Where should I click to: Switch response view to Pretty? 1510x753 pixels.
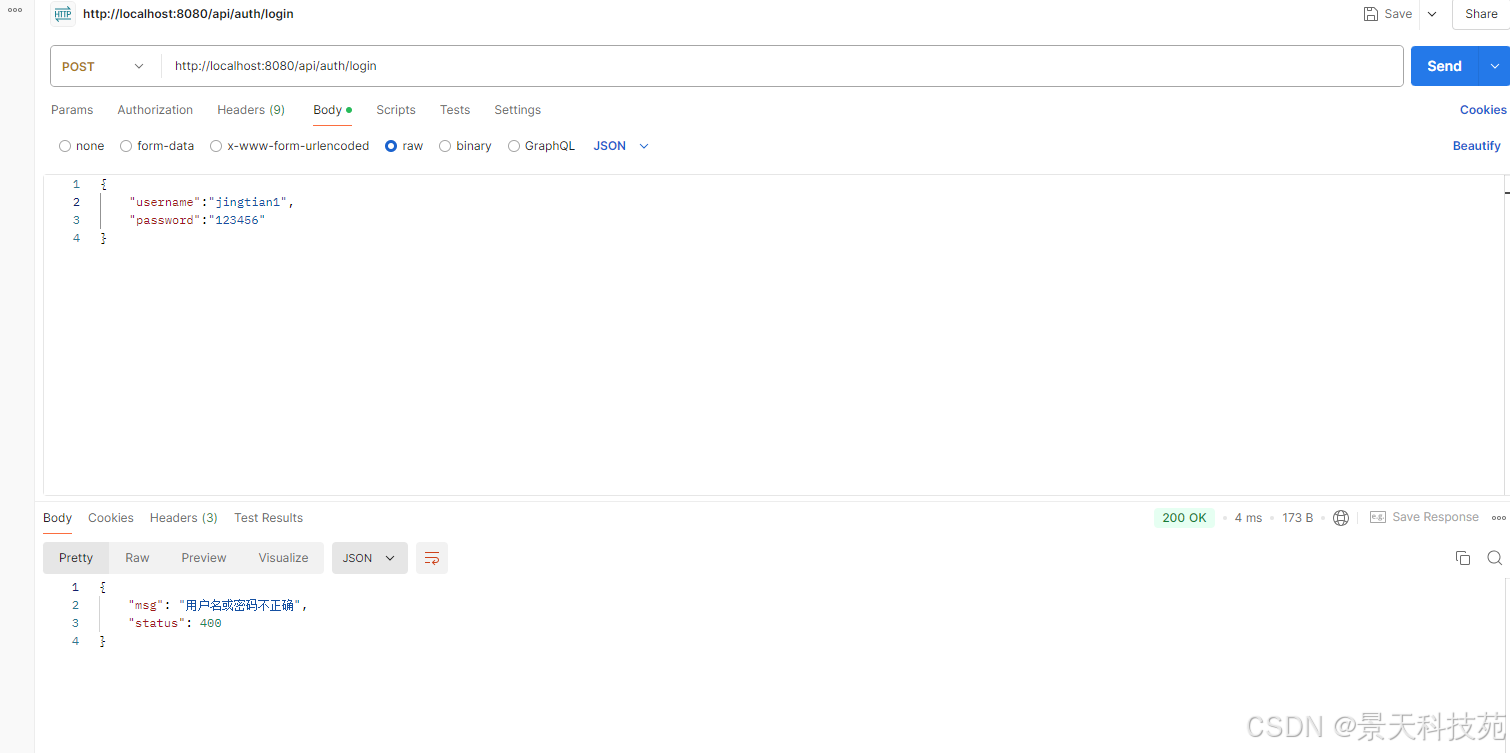click(x=76, y=558)
